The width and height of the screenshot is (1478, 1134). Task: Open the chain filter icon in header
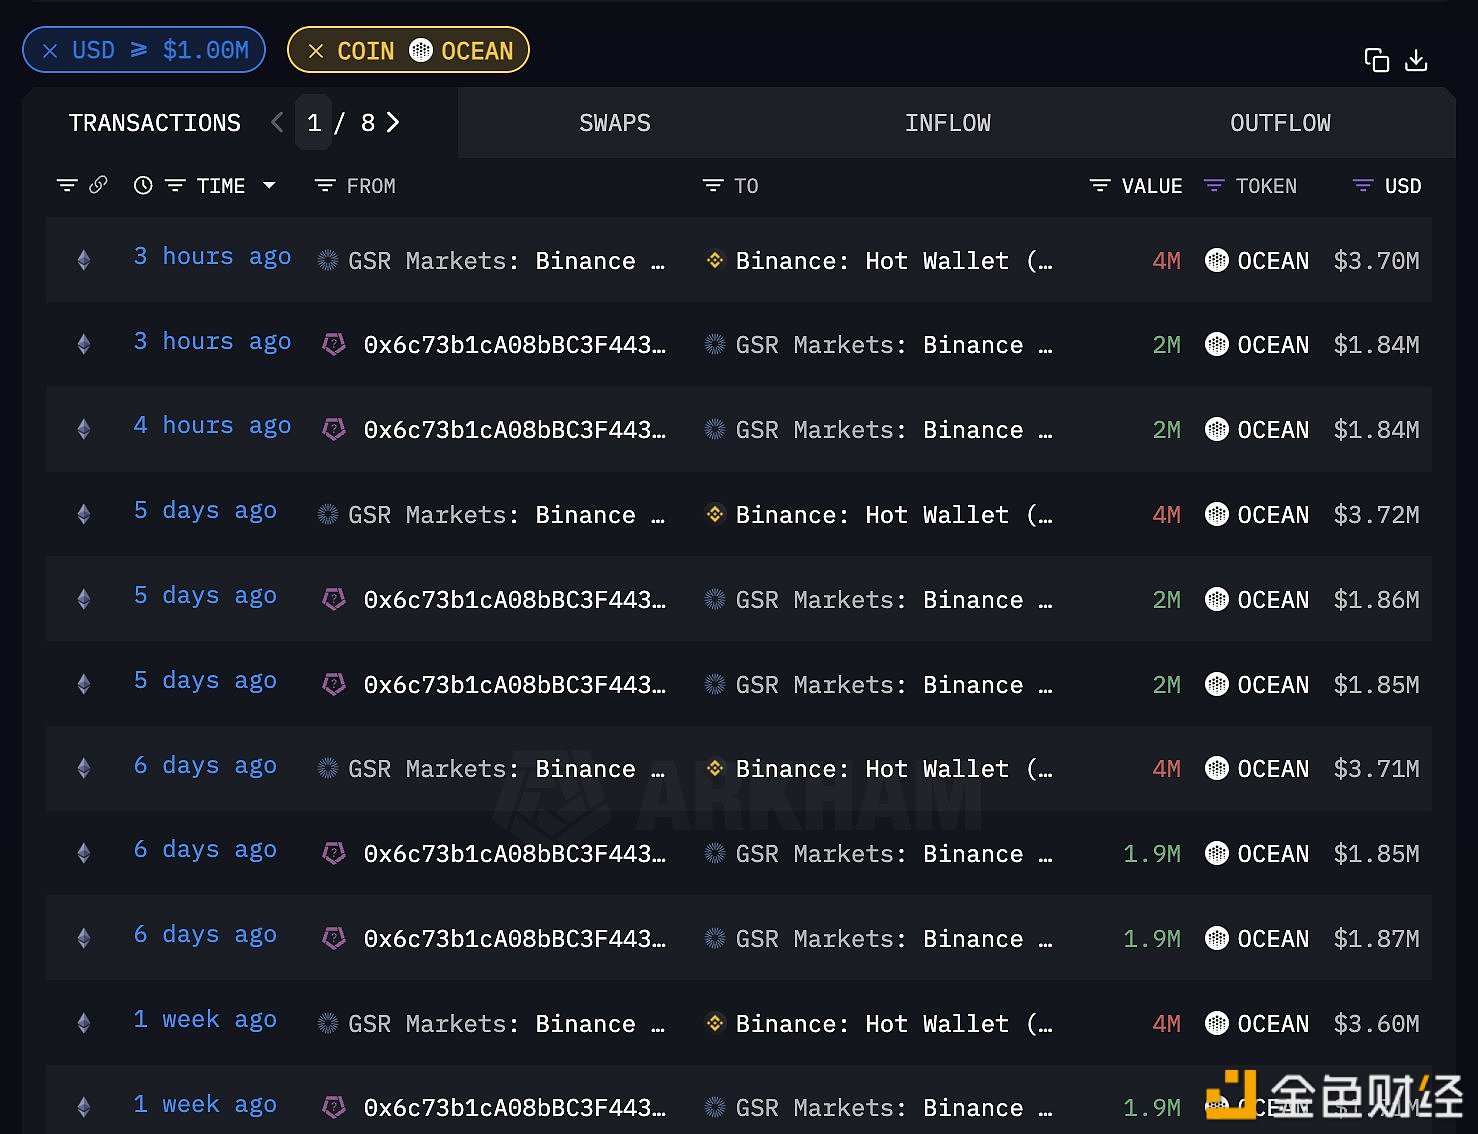coord(67,186)
